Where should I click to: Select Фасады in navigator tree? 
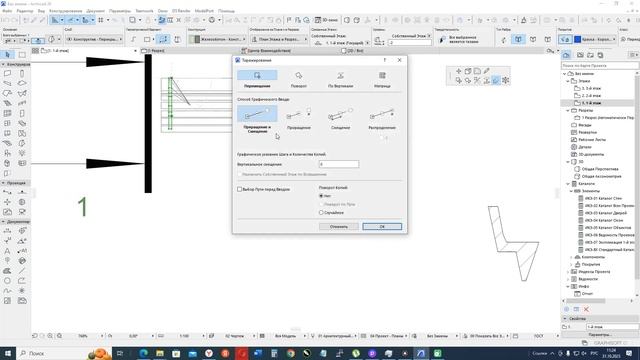click(584, 125)
